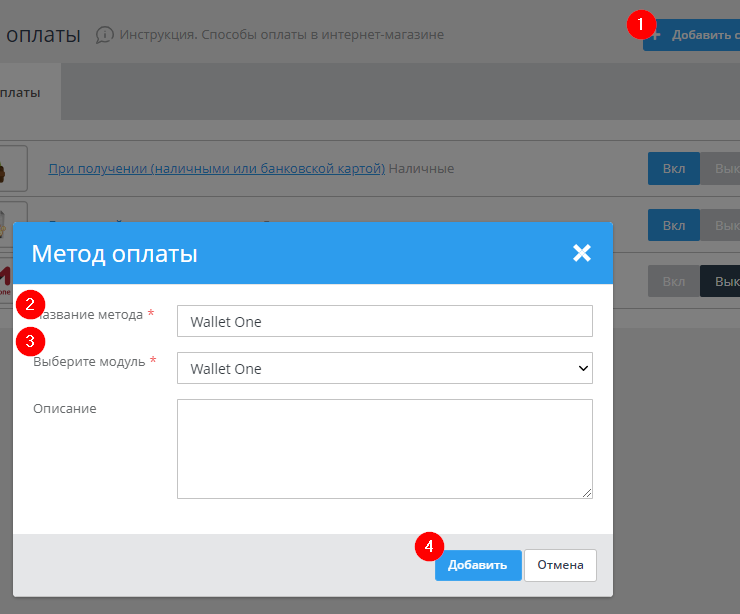Screen dimensions: 740x614
Task: Enable first payment method with Вкл
Action: coord(674,168)
